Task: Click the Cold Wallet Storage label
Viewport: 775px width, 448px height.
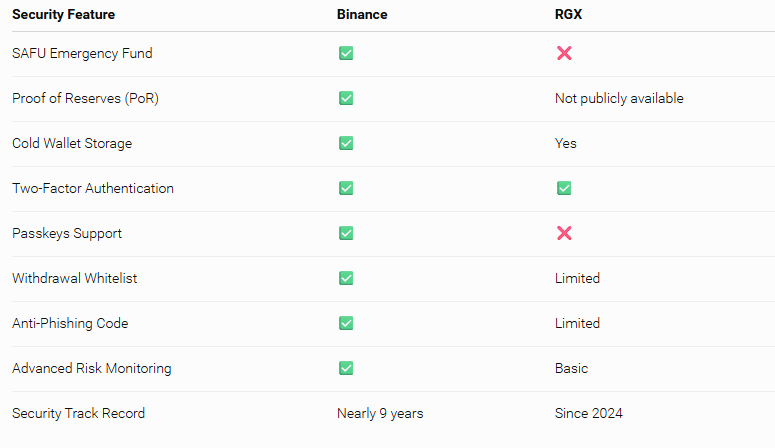Action: 72,143
